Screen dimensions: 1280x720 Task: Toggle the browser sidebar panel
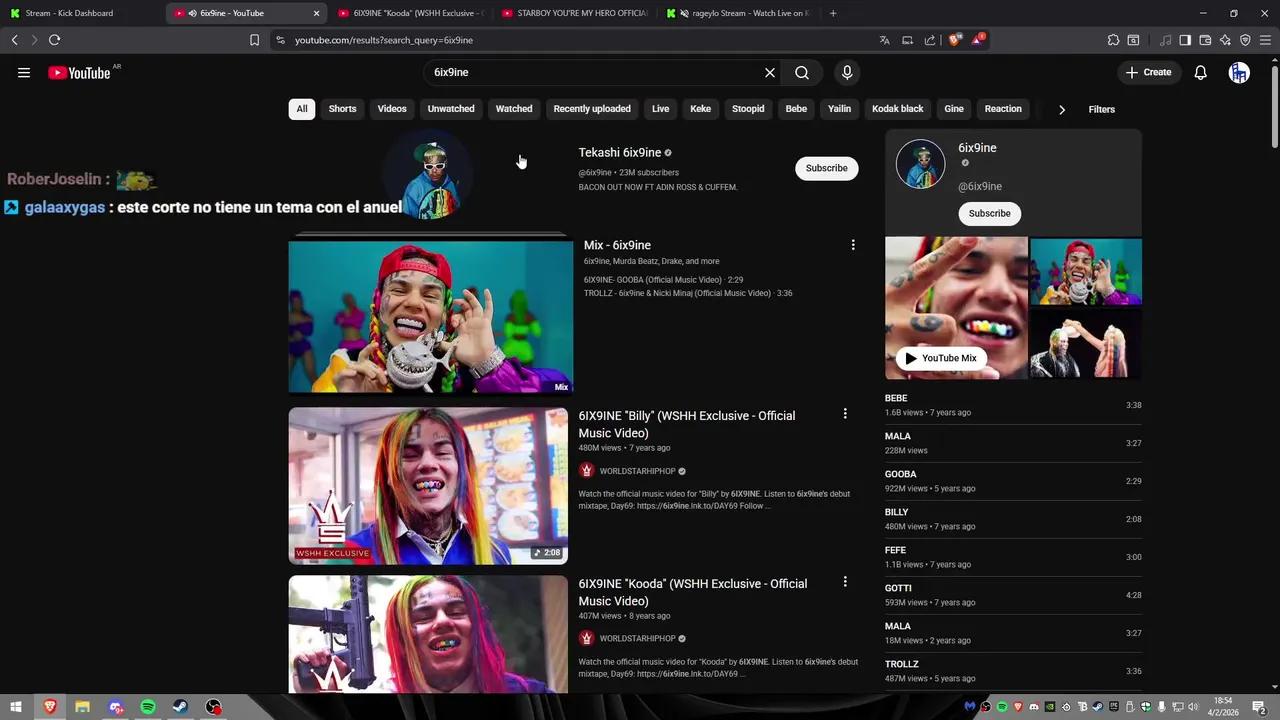click(1185, 40)
